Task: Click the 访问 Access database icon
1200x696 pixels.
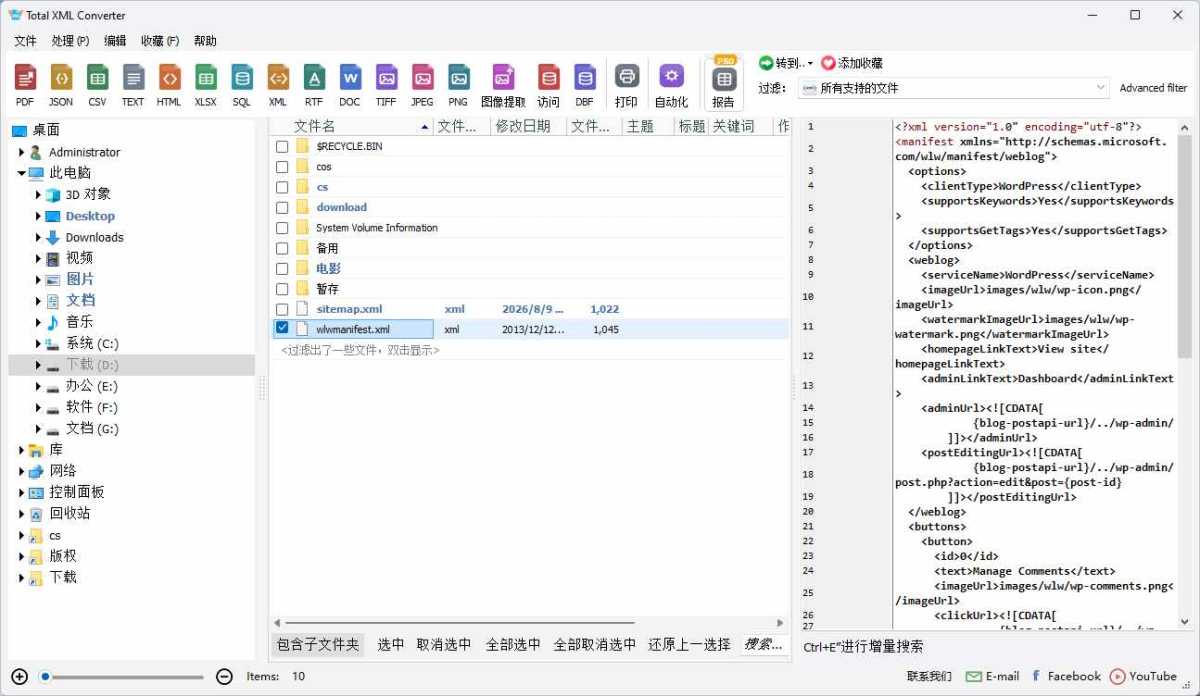Action: pos(548,85)
